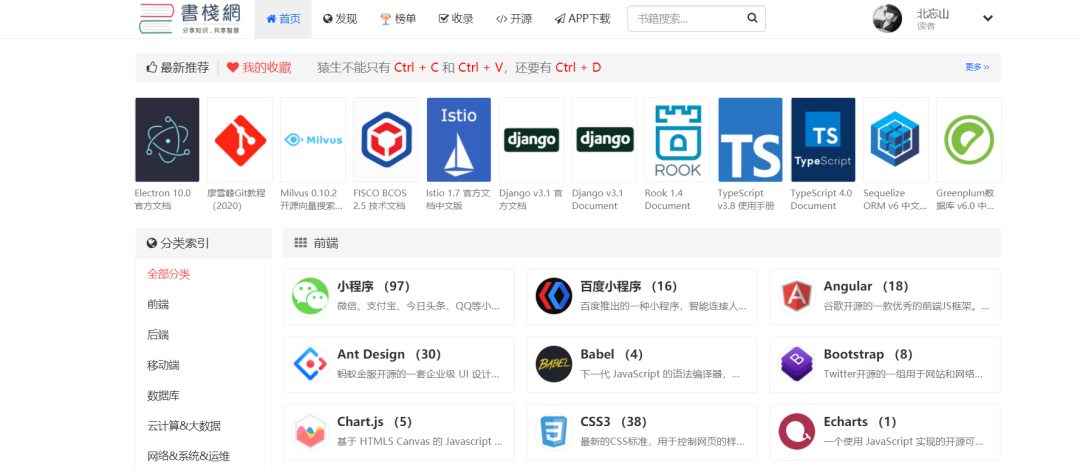Open the 收录 menu item

pos(456,19)
